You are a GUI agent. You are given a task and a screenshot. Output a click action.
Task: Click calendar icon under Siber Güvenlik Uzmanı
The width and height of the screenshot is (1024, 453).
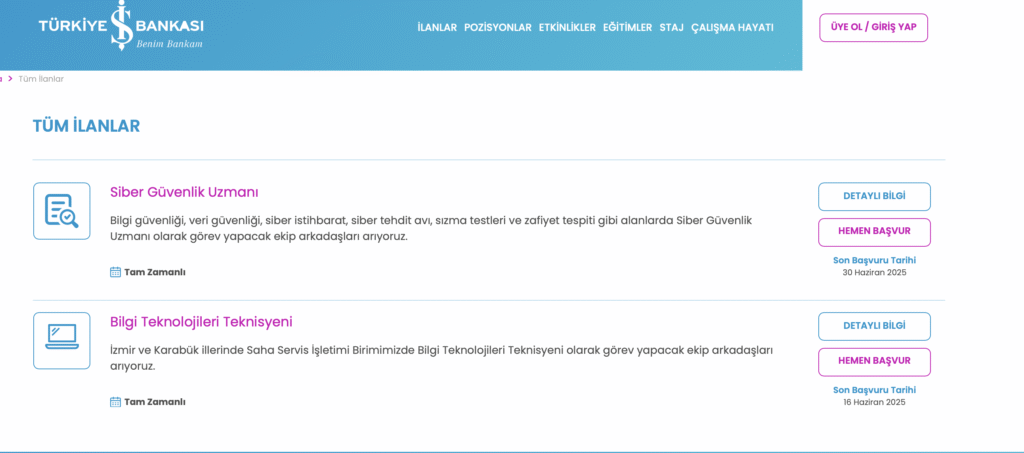click(115, 272)
